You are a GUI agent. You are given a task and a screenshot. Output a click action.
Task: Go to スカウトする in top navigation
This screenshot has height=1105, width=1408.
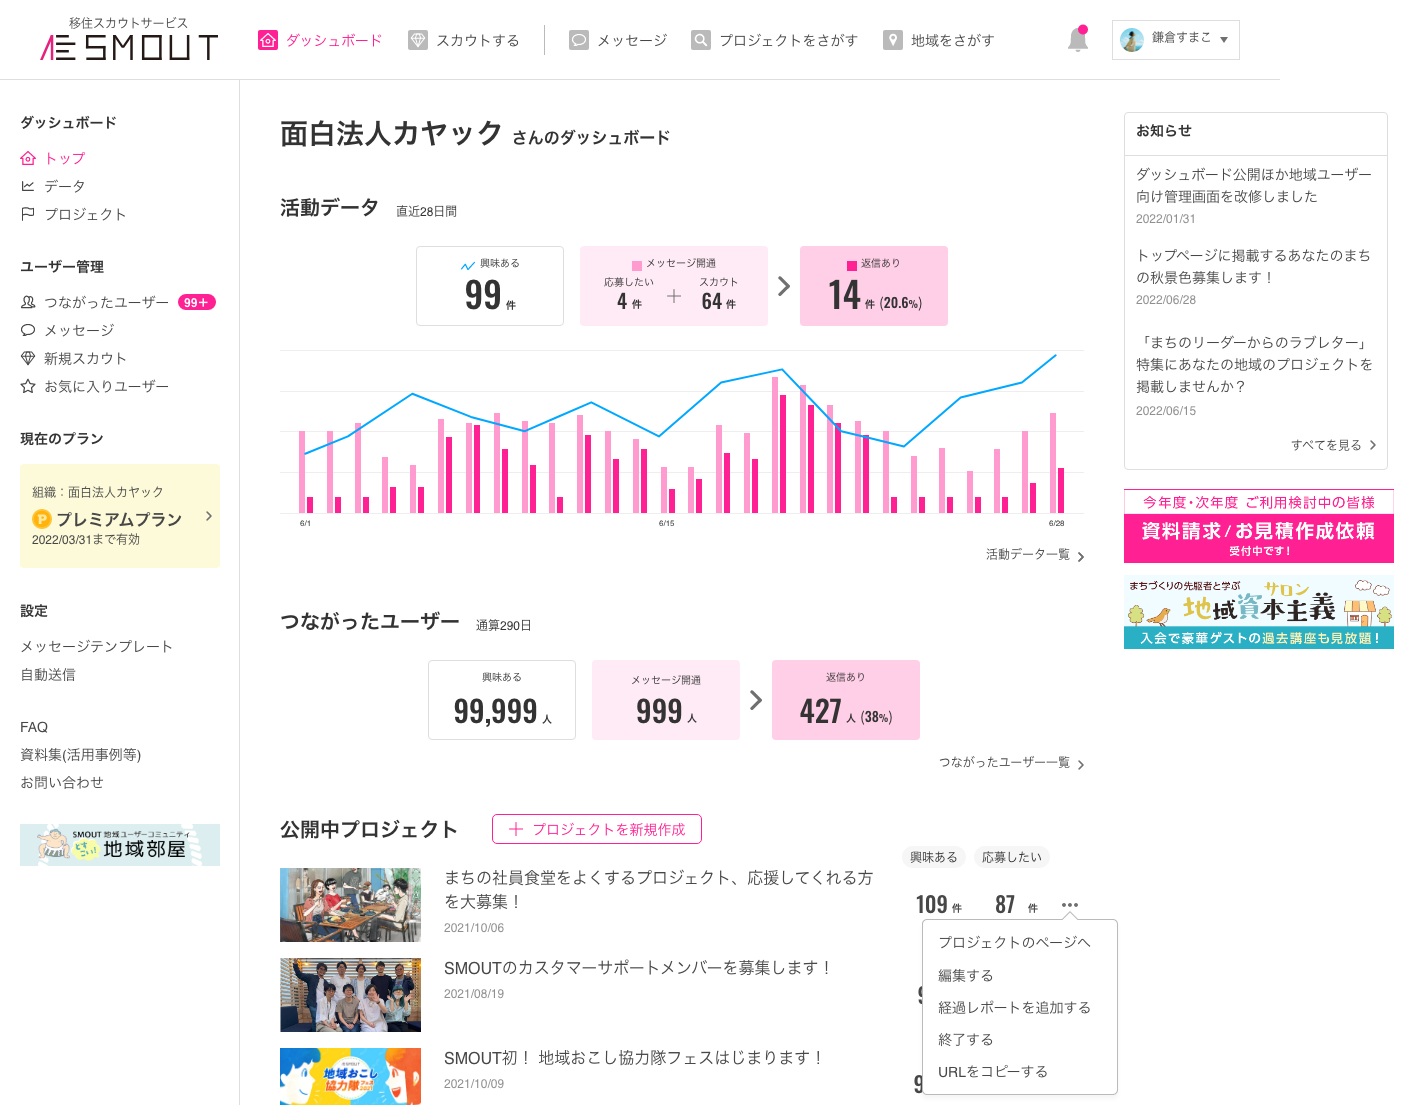pyautogui.click(x=464, y=40)
